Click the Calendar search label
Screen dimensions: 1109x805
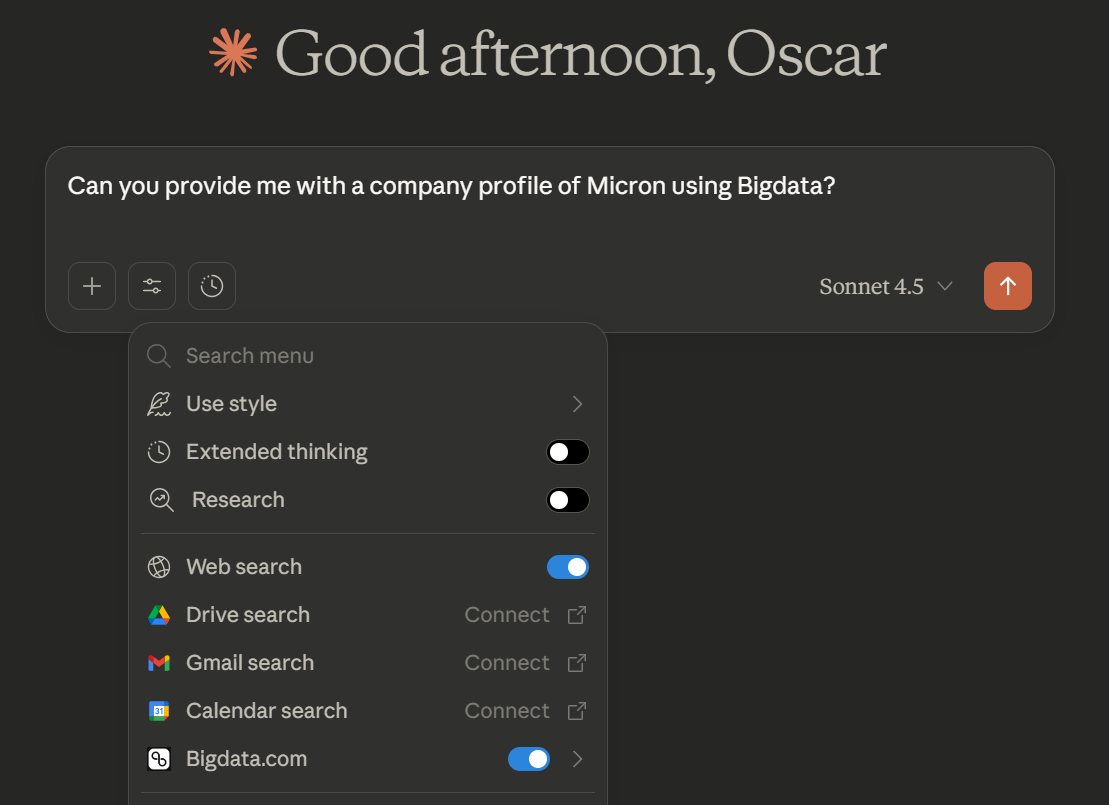coord(267,711)
